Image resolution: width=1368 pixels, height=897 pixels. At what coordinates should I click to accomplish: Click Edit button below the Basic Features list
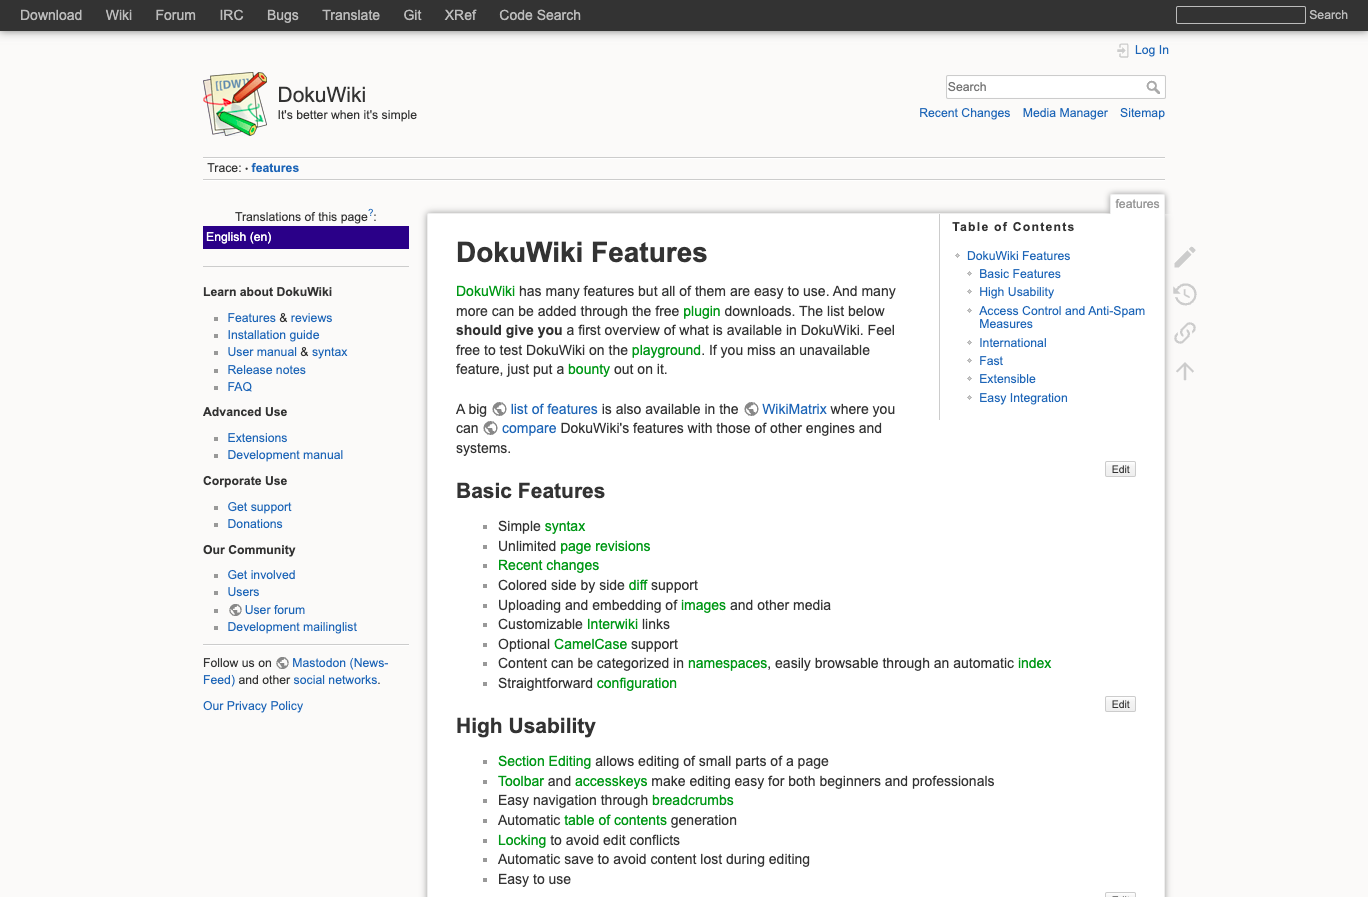[1120, 704]
